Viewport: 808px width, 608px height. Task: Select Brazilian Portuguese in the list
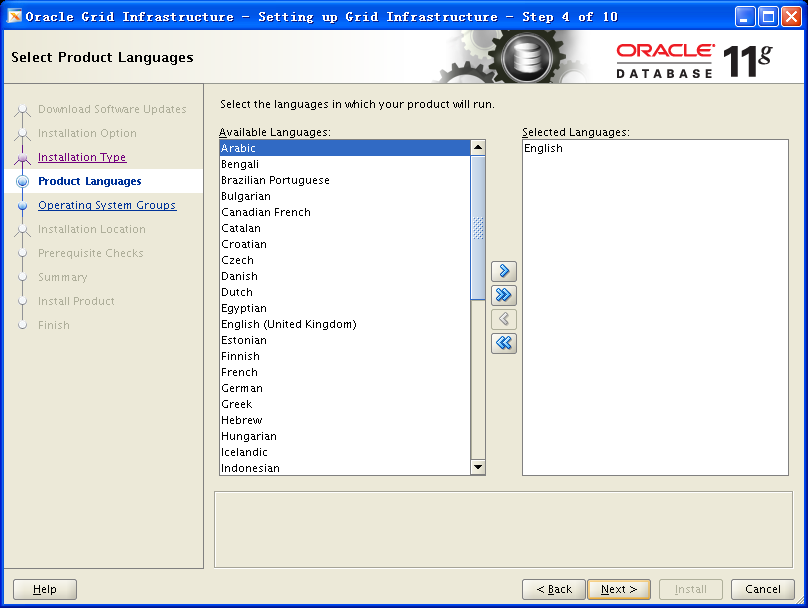pyautogui.click(x=345, y=180)
